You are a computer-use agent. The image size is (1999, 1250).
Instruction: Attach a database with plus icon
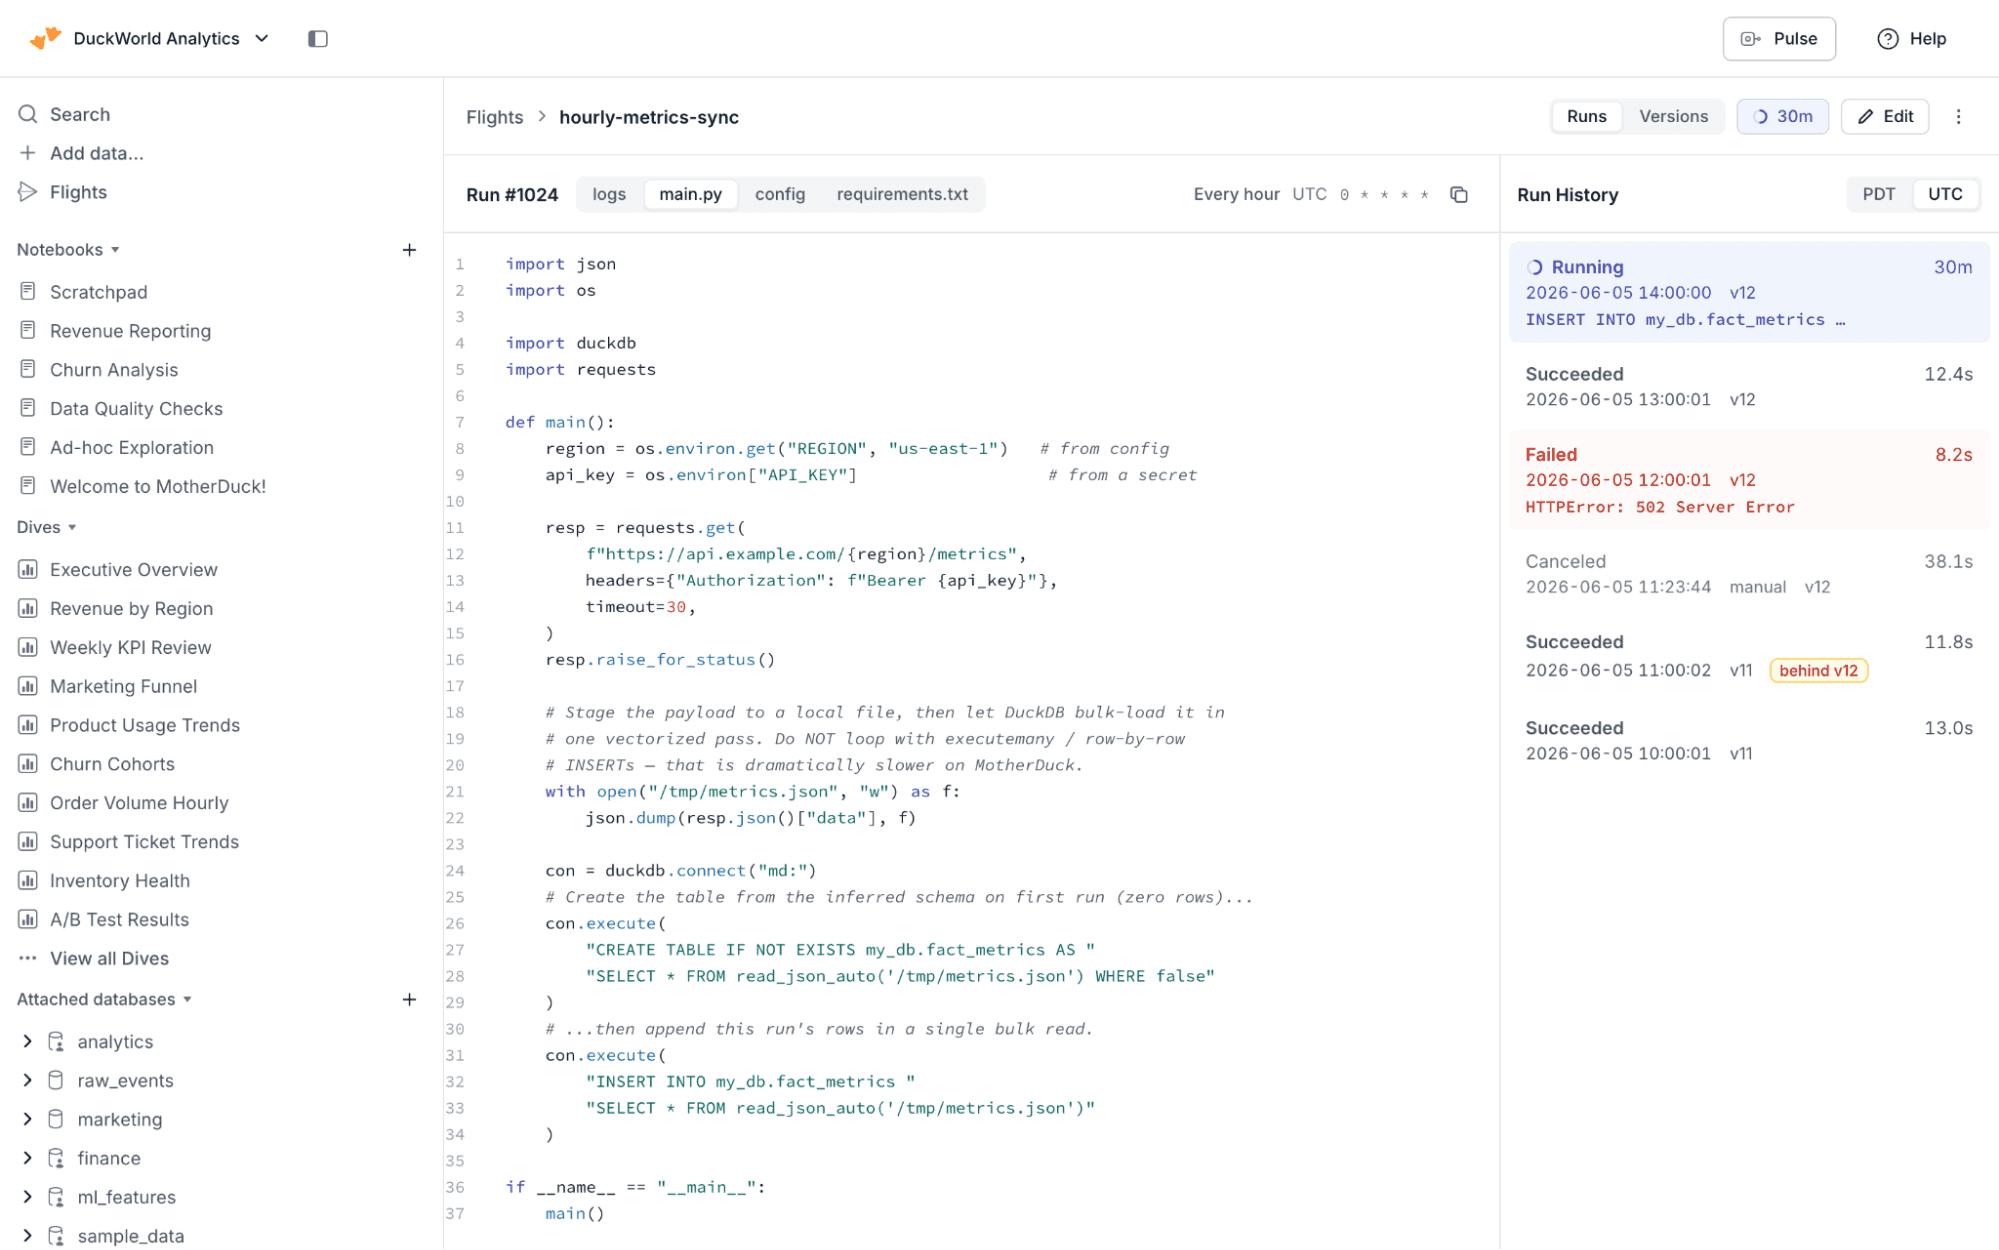click(x=409, y=1000)
